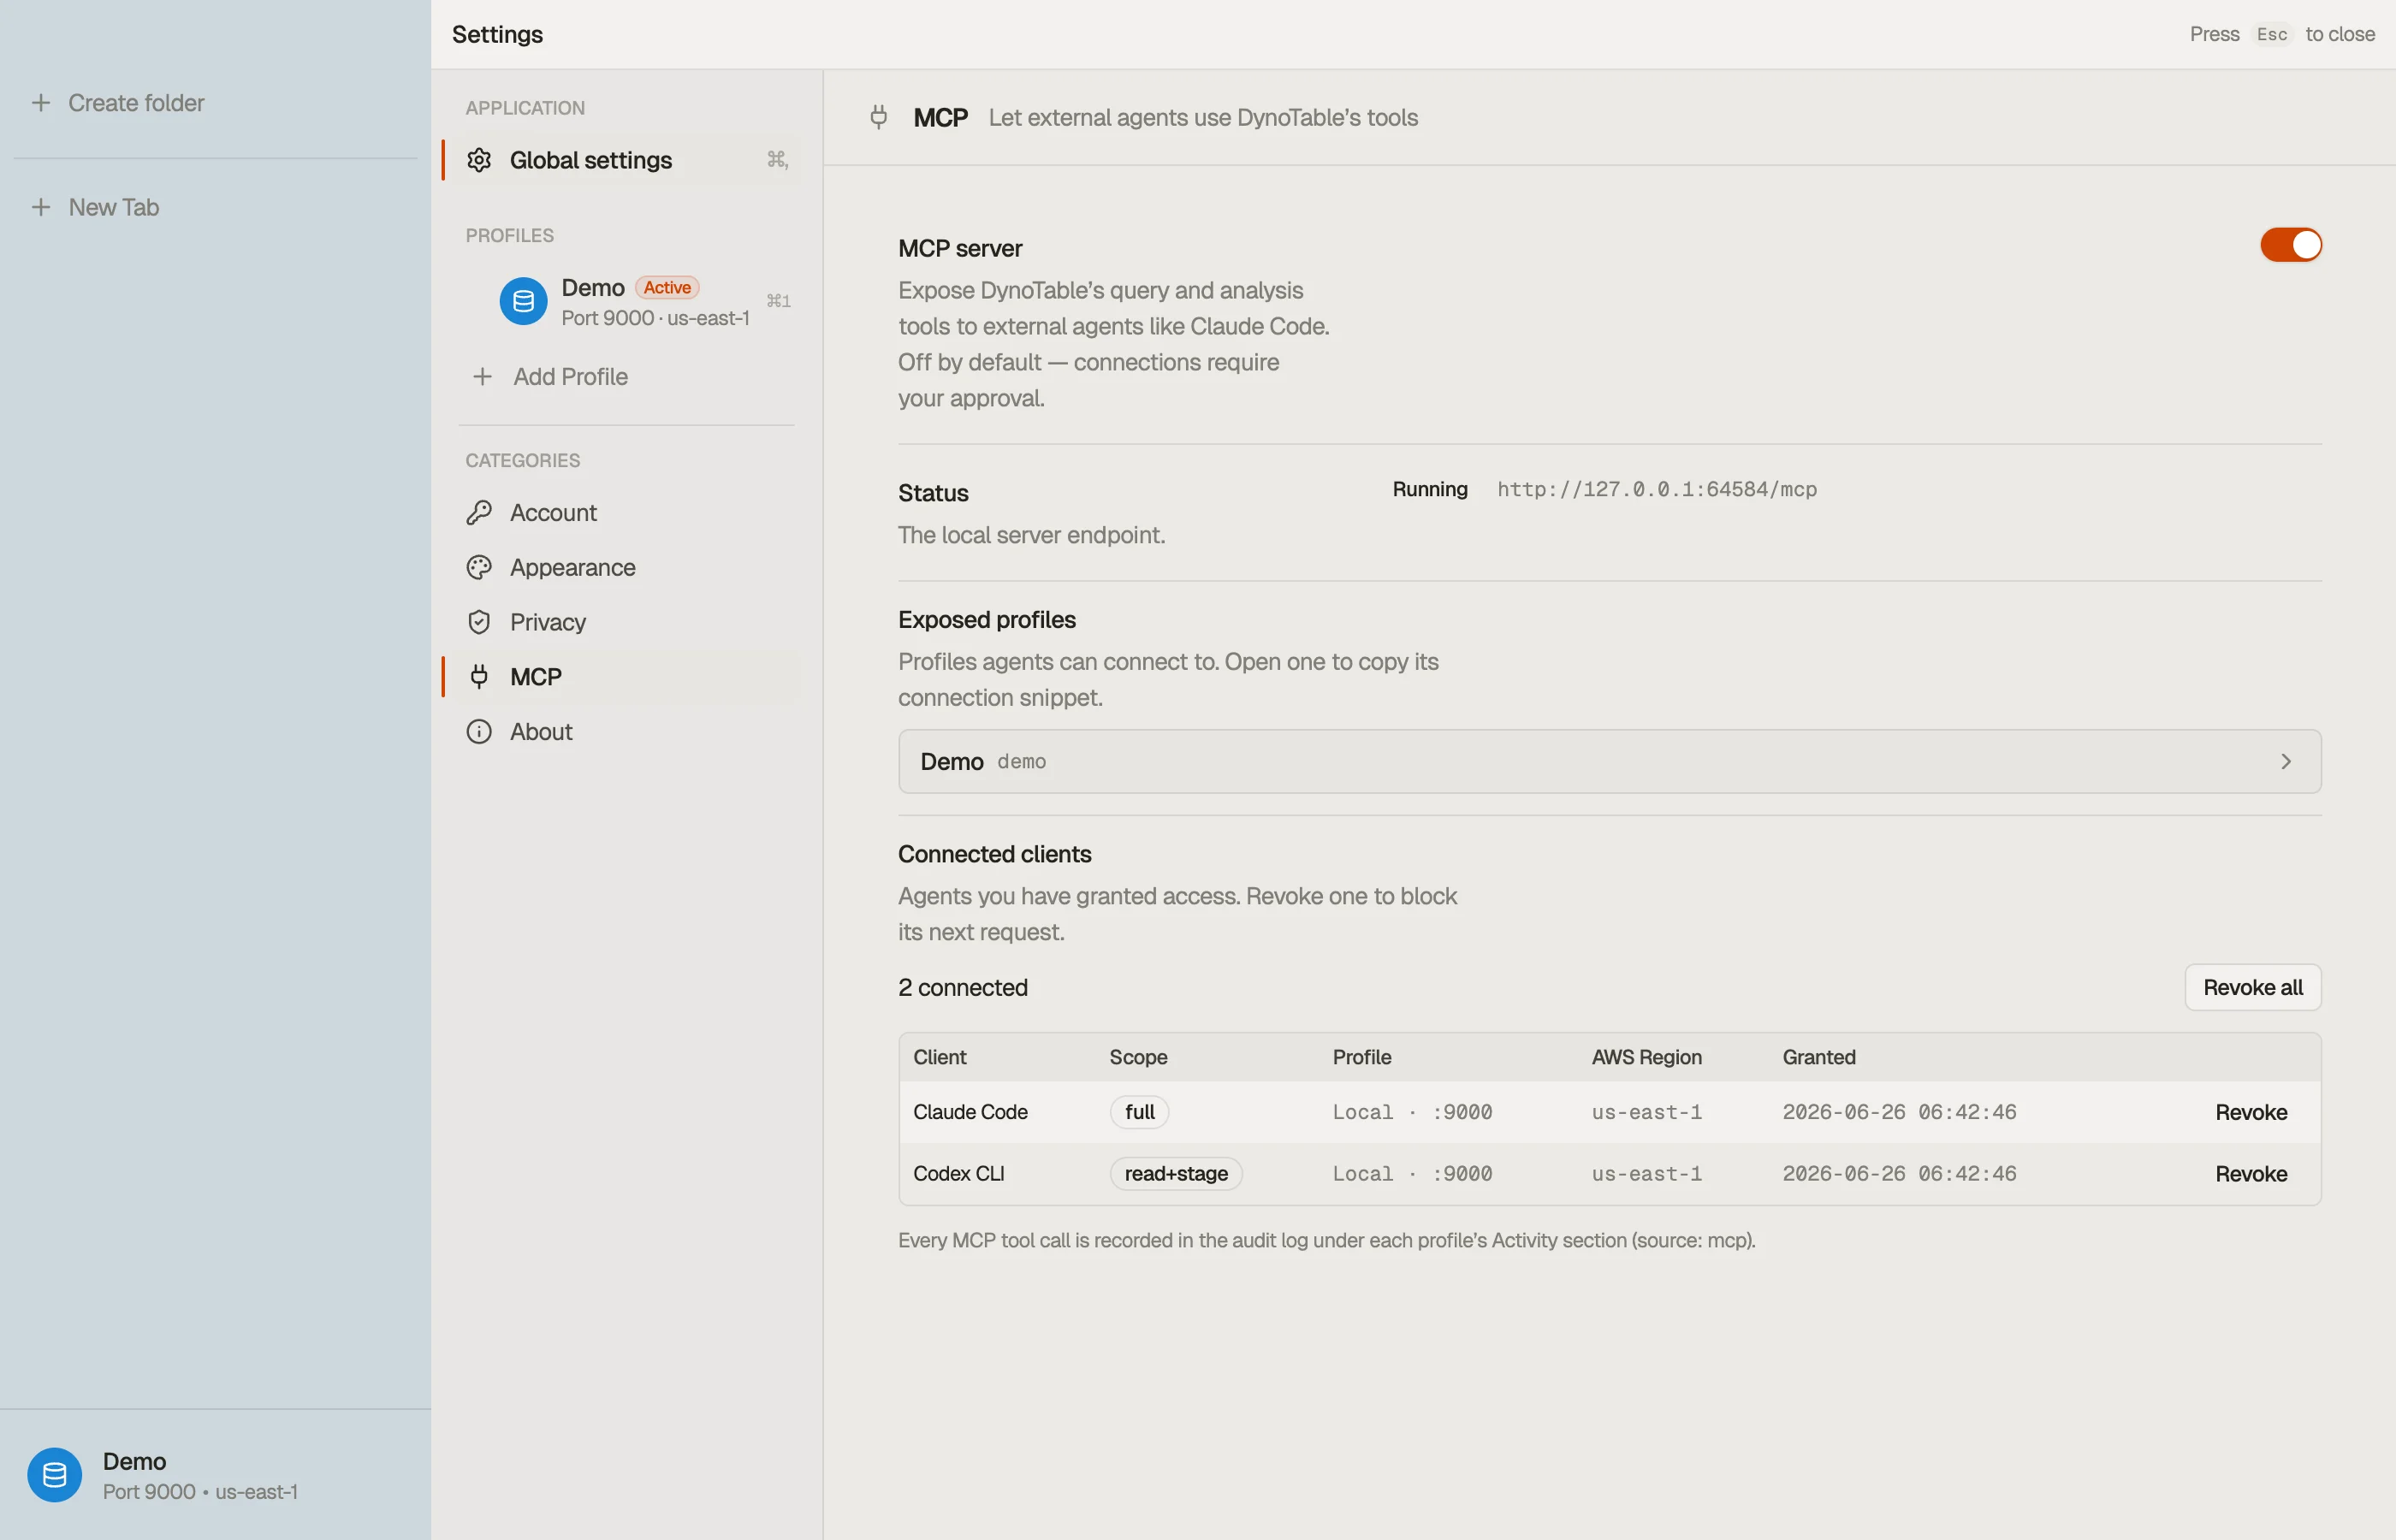The image size is (2396, 1540).
Task: Revoke access for Claude Code
Action: (2250, 1113)
